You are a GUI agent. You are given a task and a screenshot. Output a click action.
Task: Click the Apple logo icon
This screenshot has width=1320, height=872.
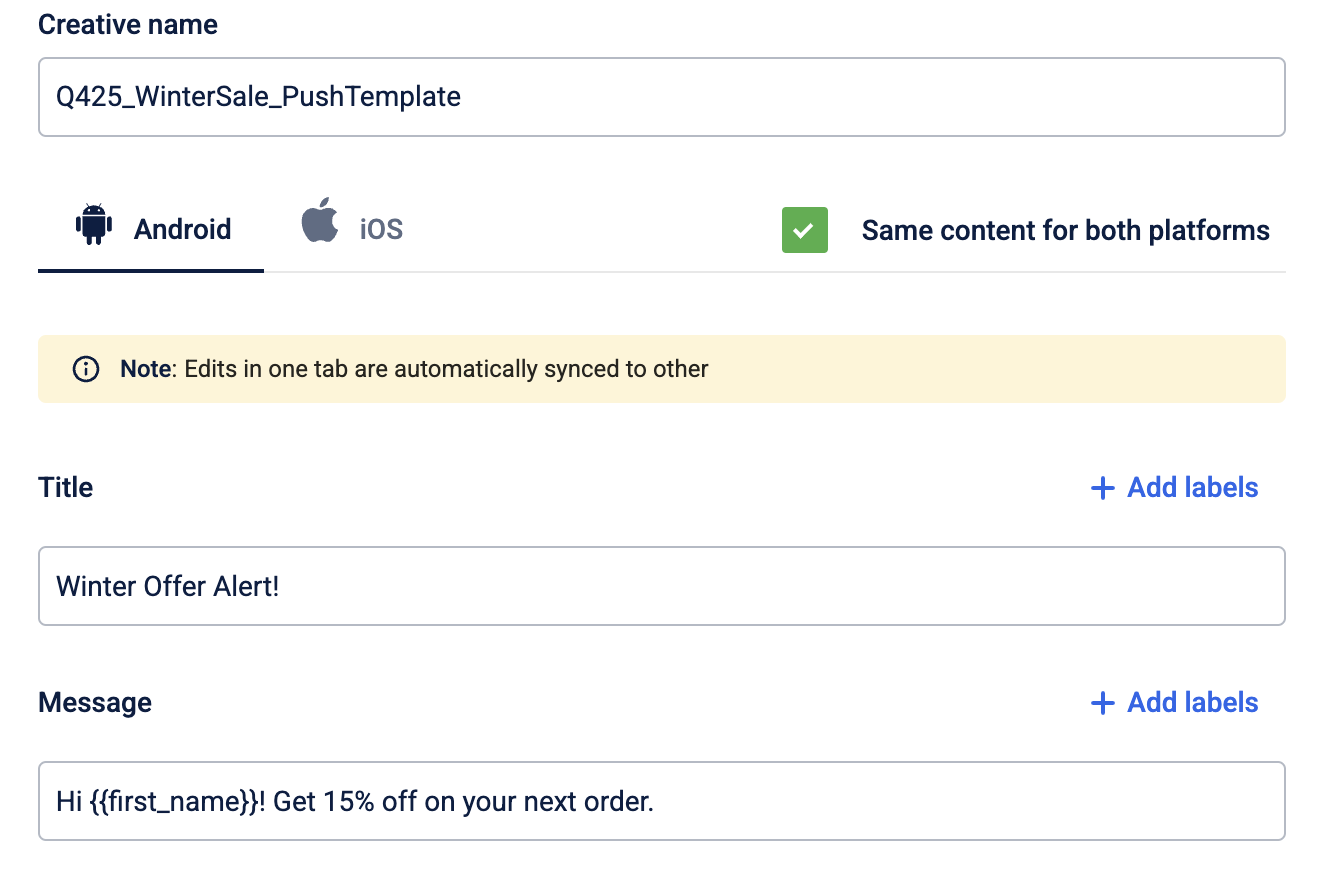(x=320, y=221)
